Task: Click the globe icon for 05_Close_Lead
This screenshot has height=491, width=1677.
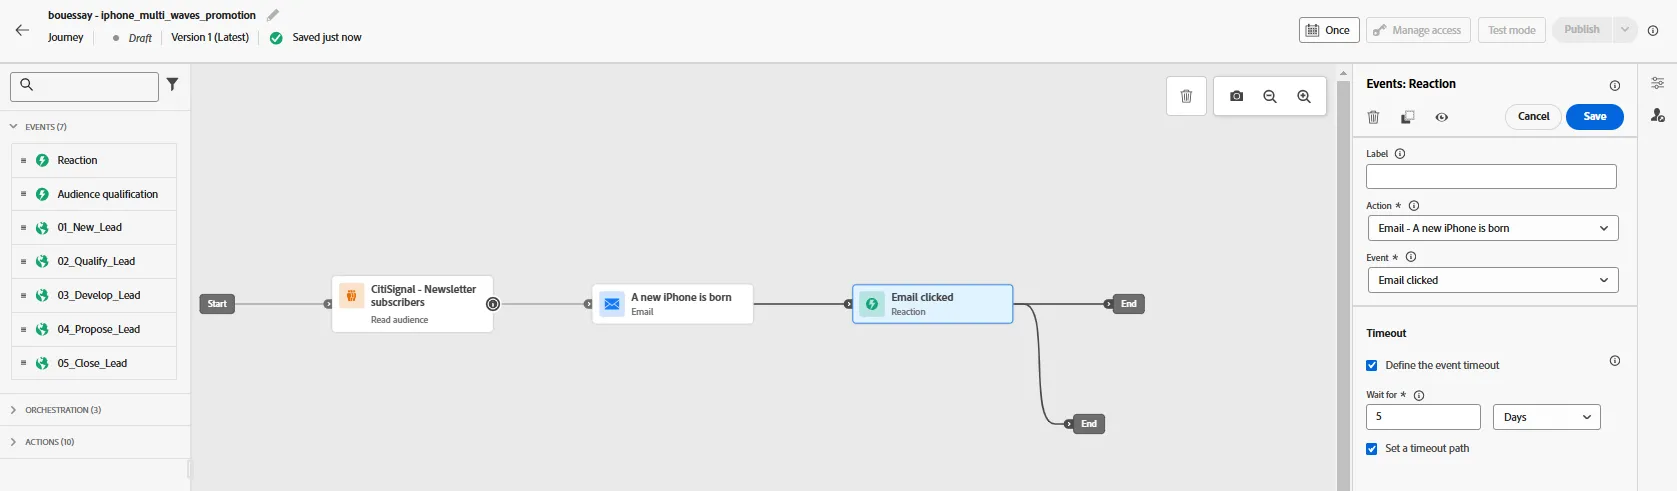Action: pyautogui.click(x=42, y=364)
